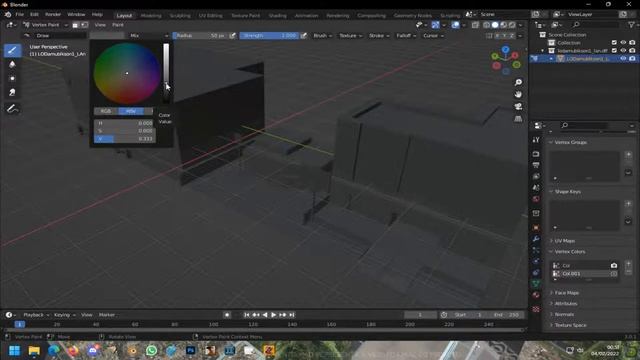Open the Brush settings dropdown

point(322,36)
